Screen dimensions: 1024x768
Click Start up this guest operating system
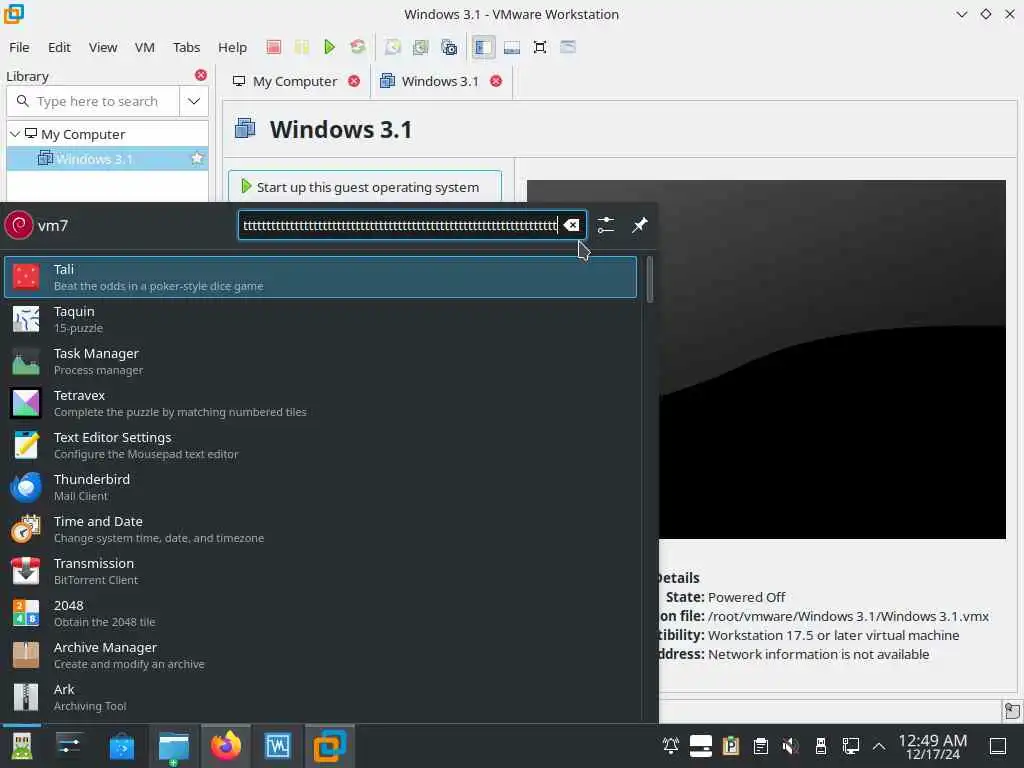pos(365,187)
